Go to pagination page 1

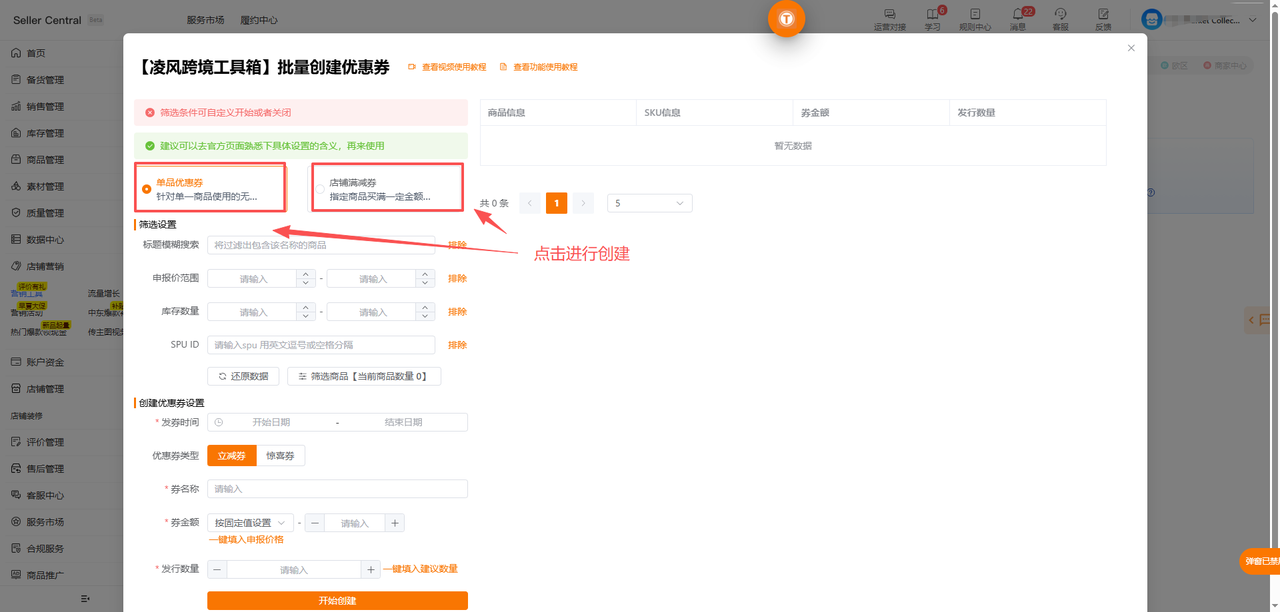tap(557, 203)
